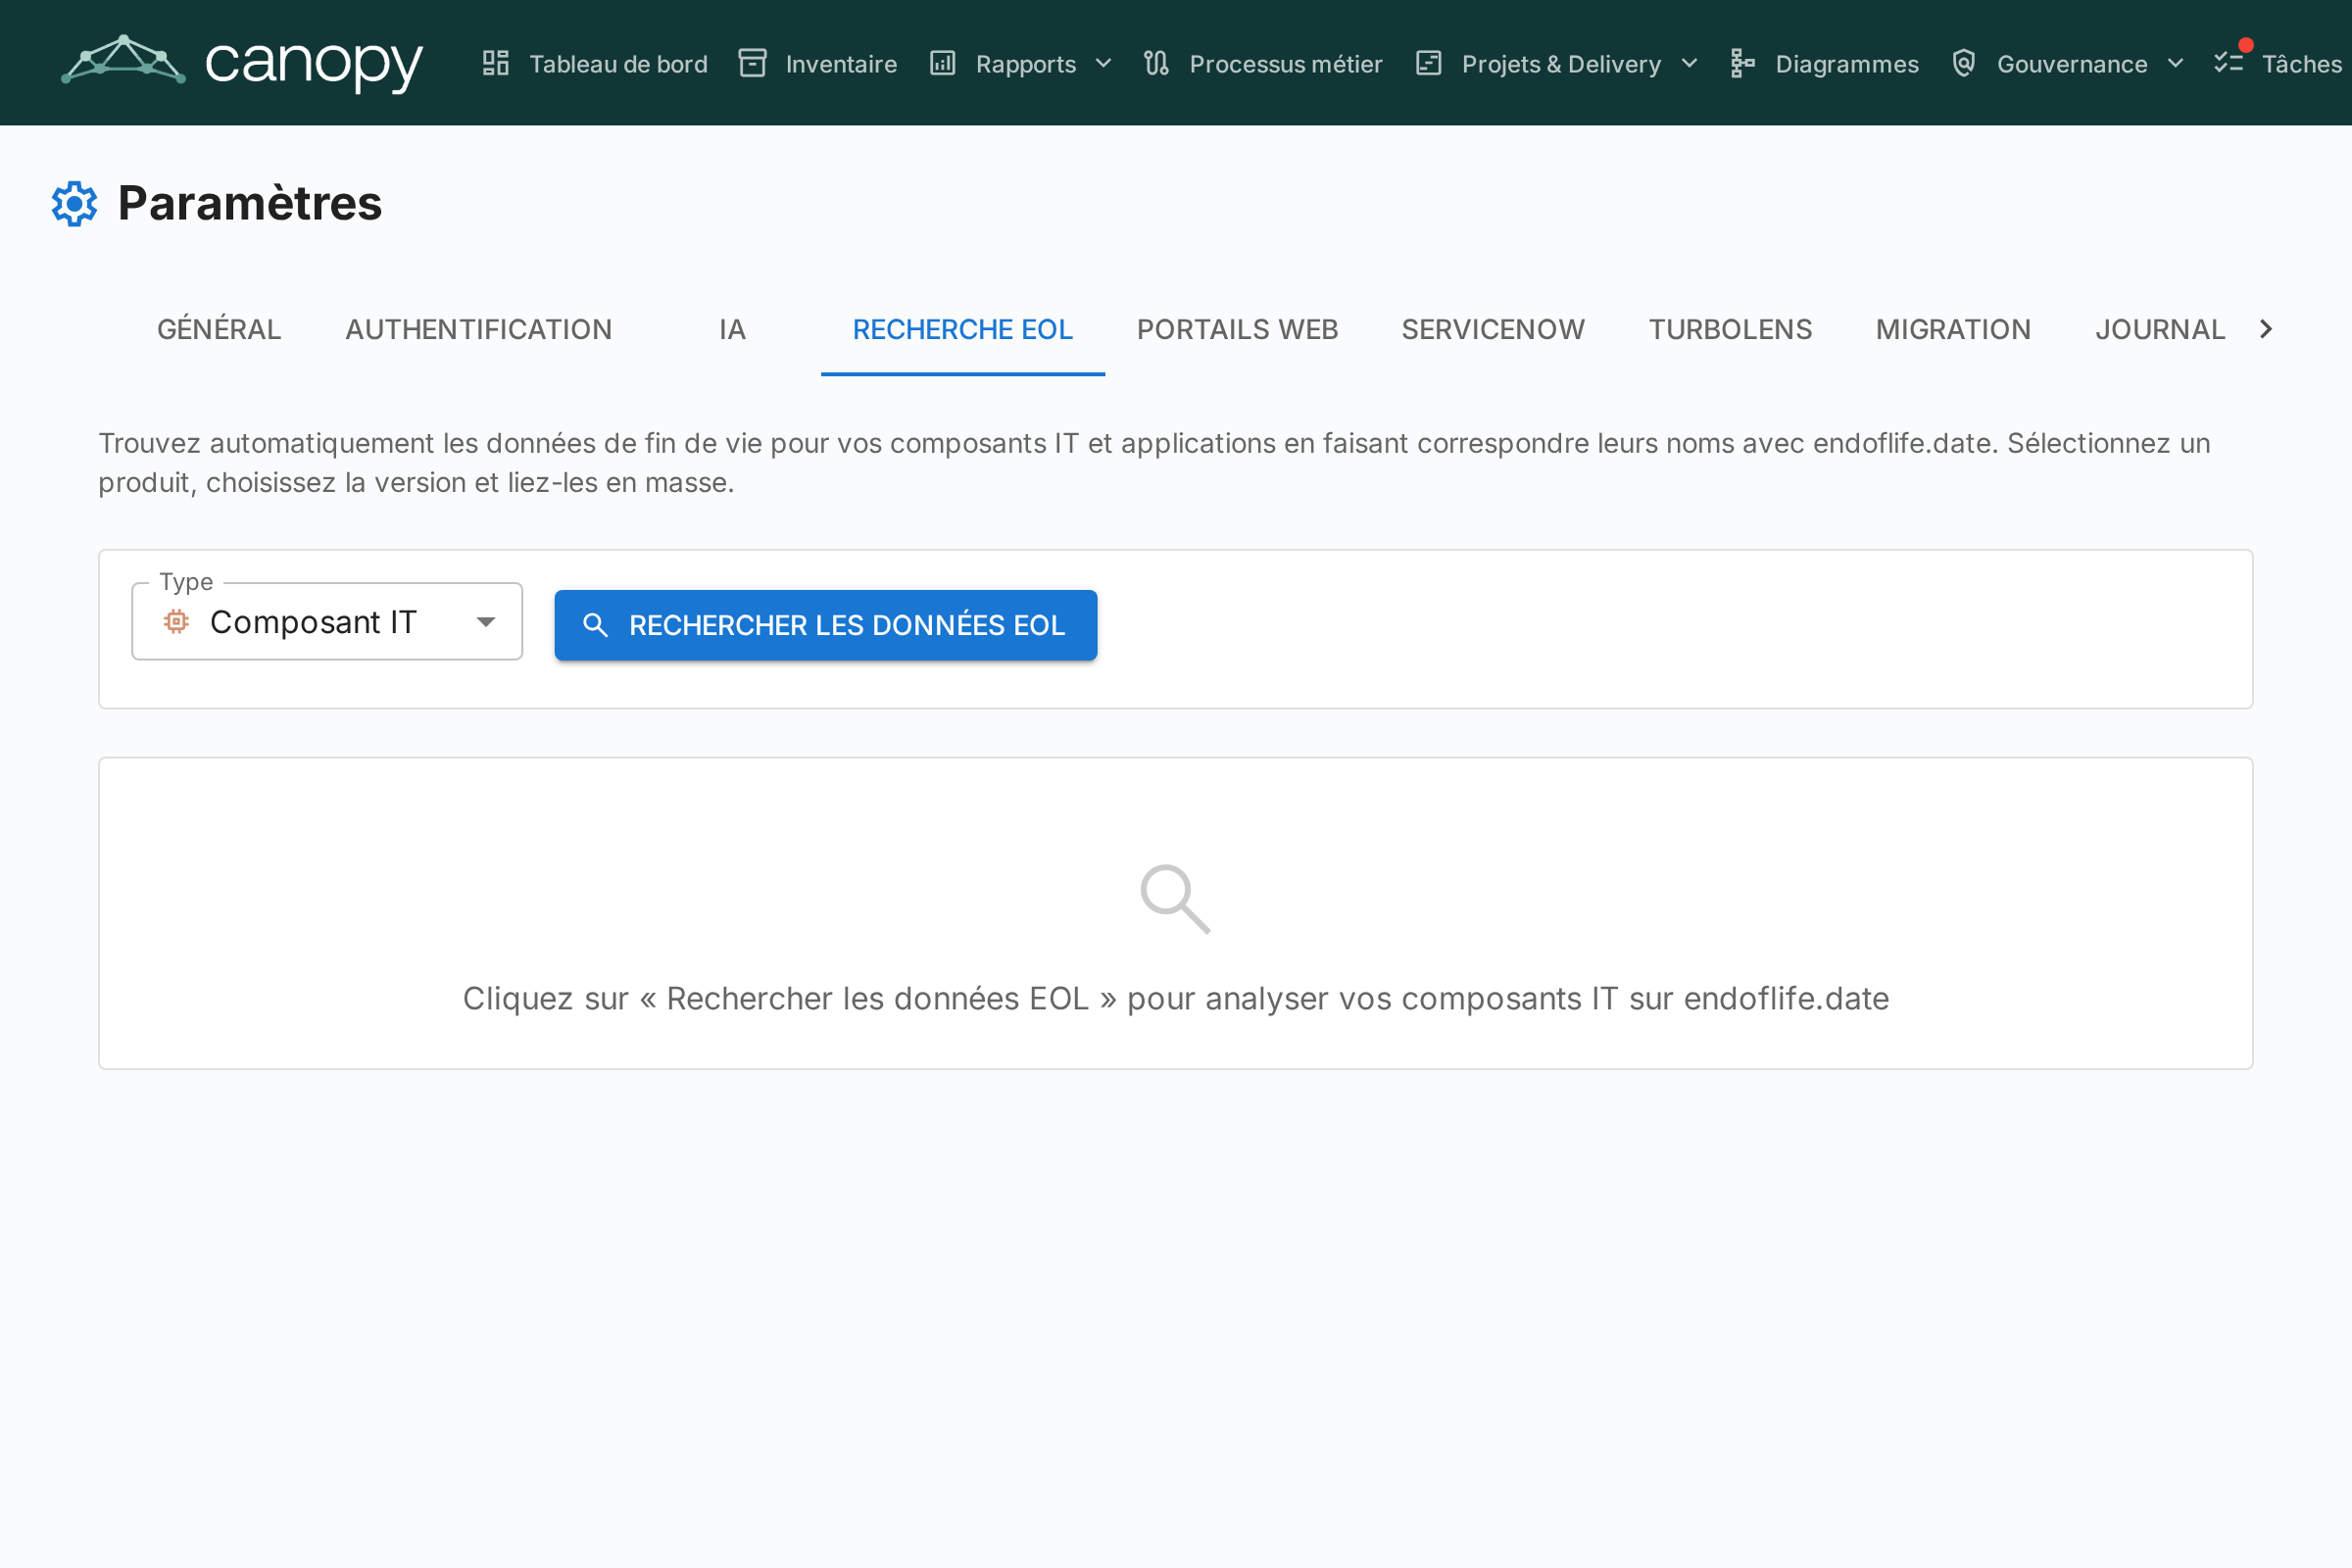Click the Projets & Delivery icon
Viewport: 2352px width, 1568px height.
coord(1429,63)
